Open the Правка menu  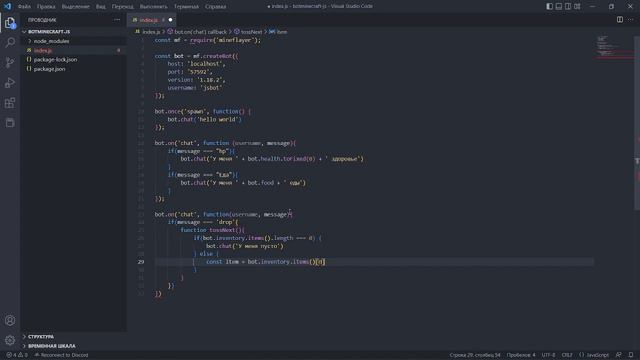[x=46, y=7]
